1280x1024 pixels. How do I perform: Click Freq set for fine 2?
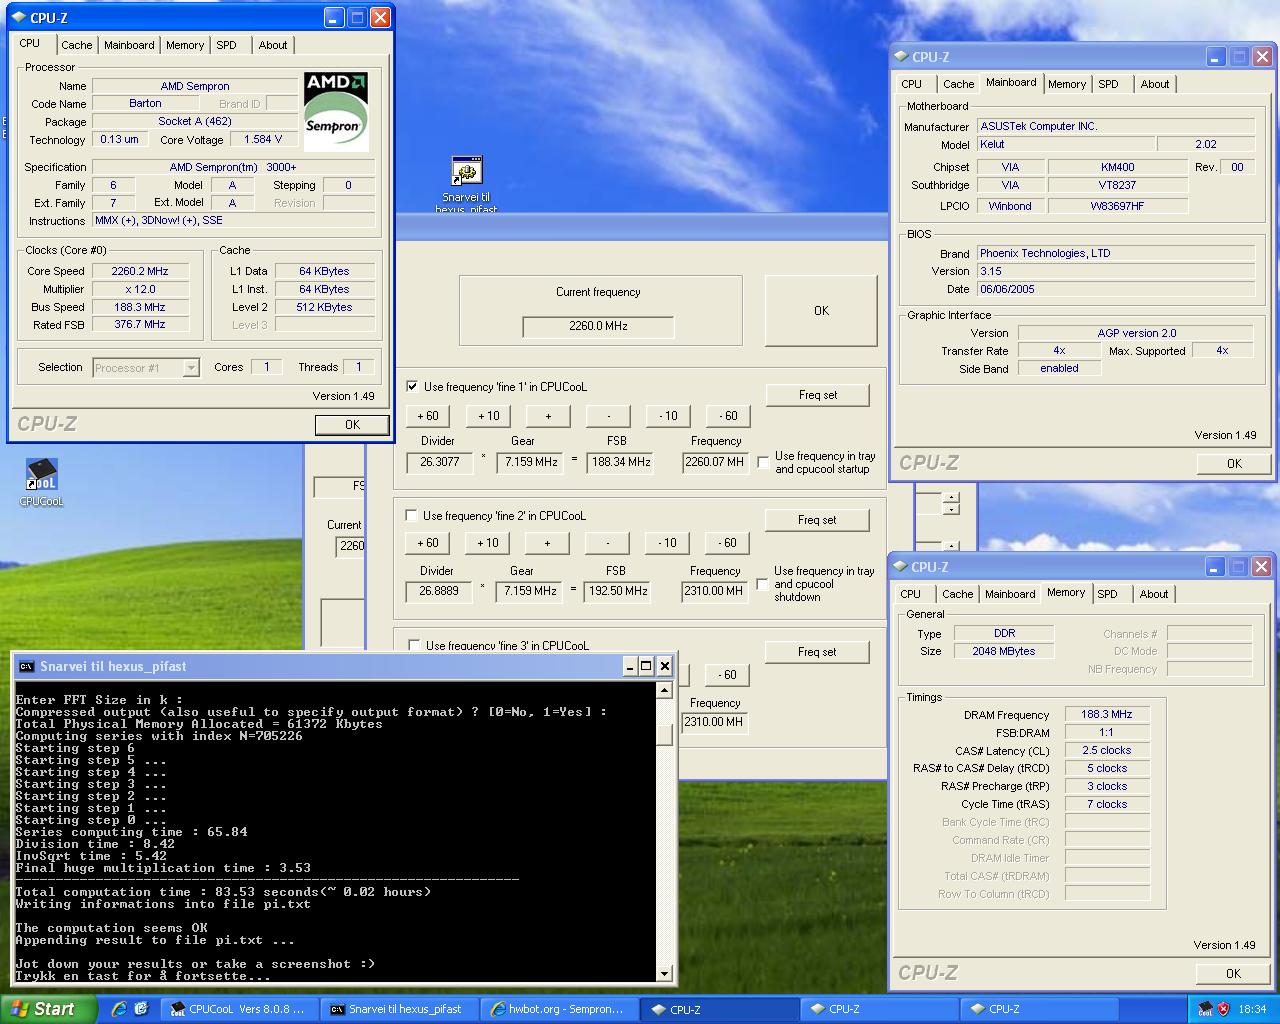(x=817, y=520)
